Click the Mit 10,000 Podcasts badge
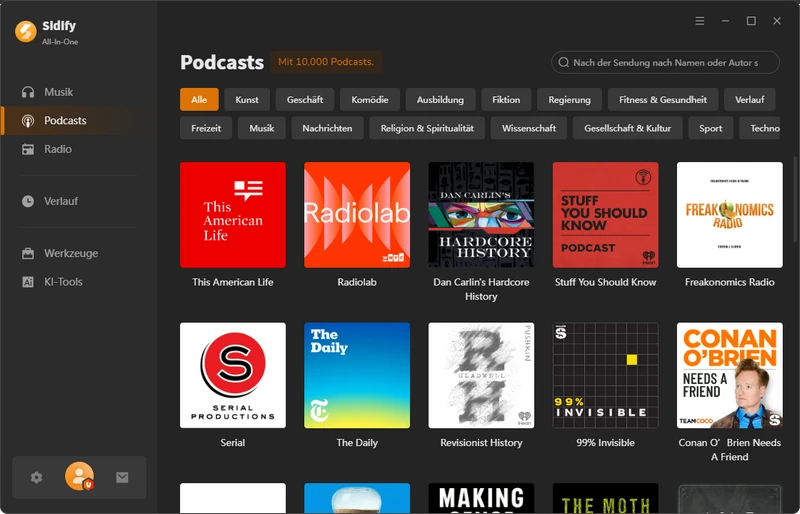 click(326, 62)
